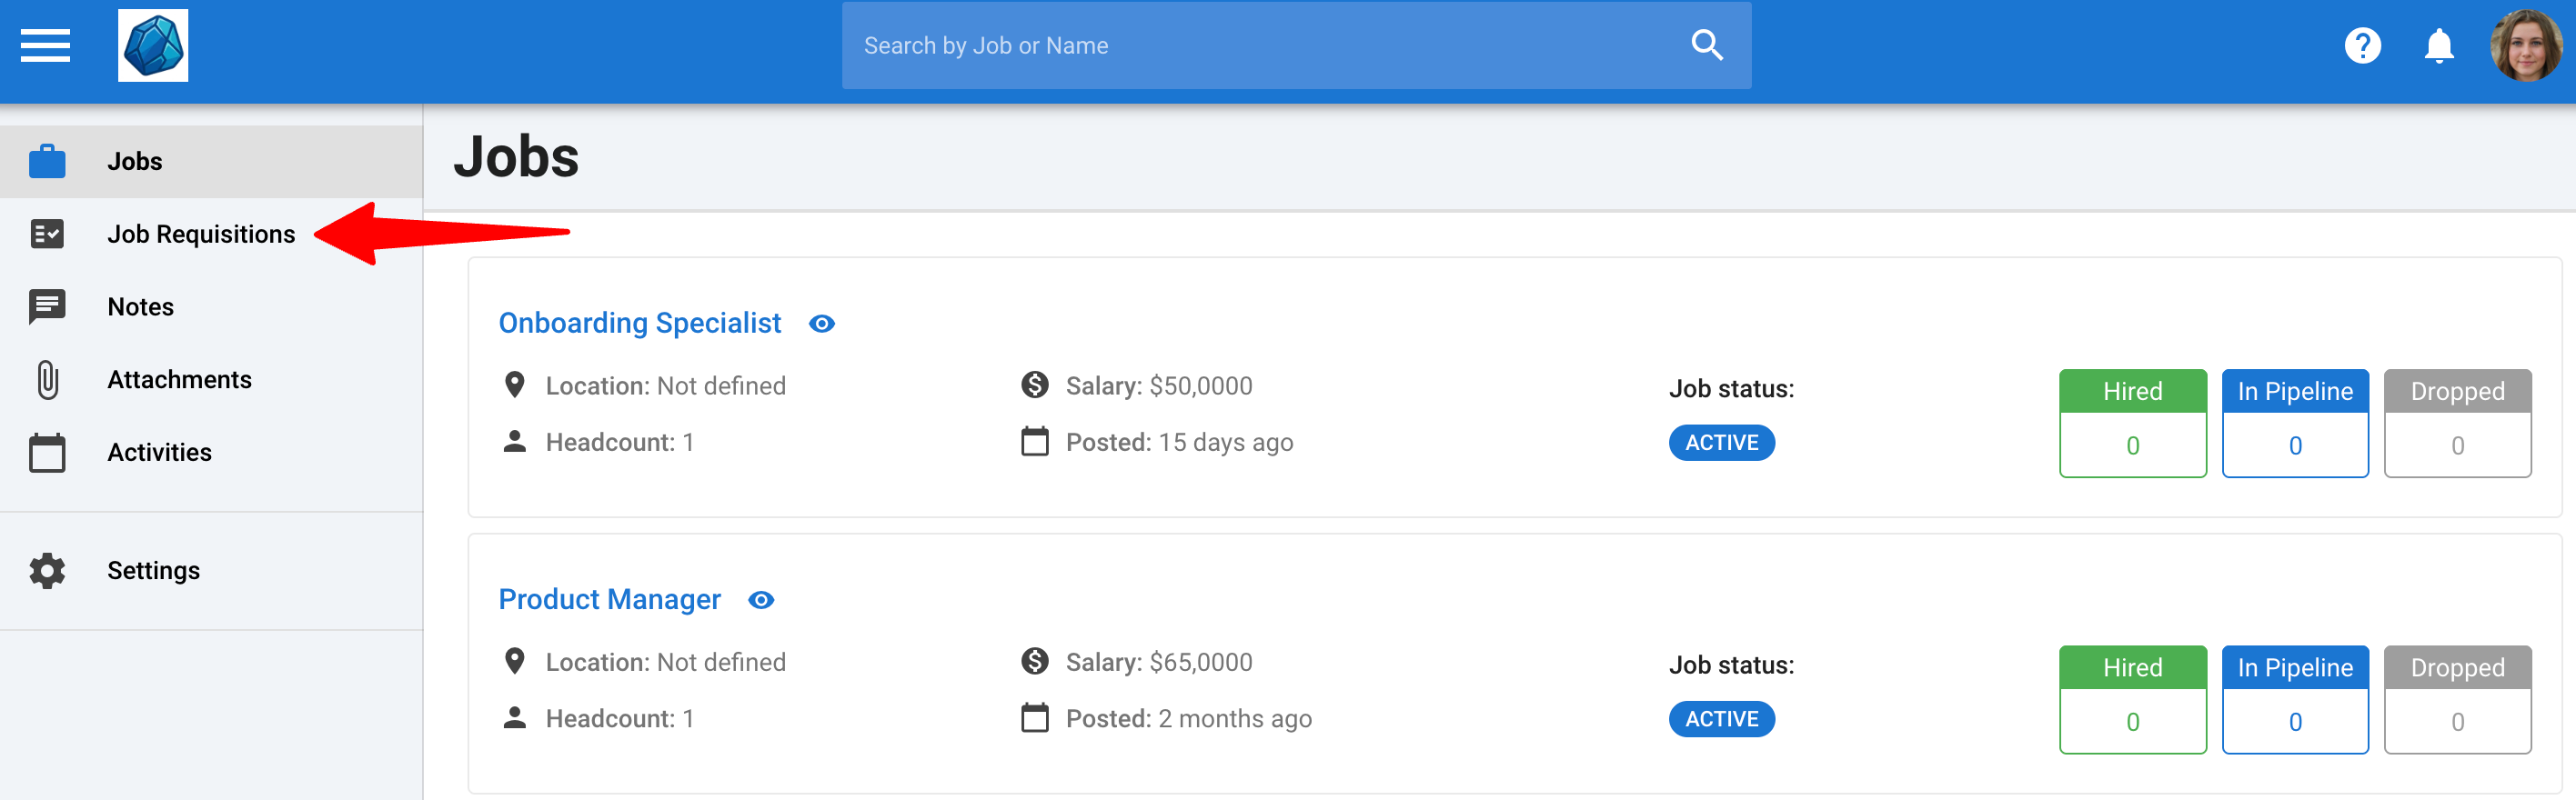
Task: Click ACTIVE status badge for Onboarding Specialist
Action: (1721, 443)
